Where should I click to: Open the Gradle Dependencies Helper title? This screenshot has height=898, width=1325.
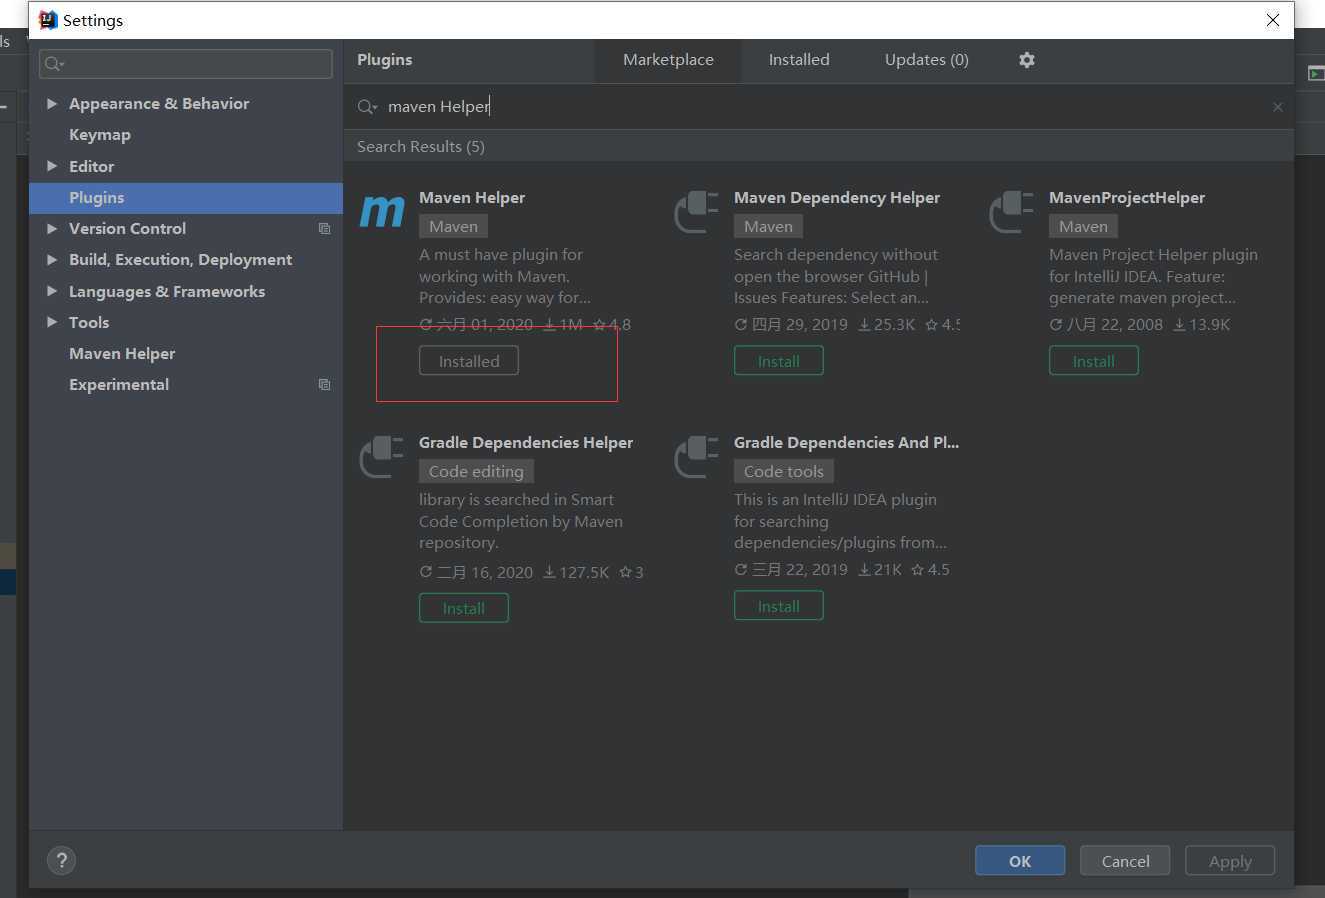pyautogui.click(x=526, y=443)
